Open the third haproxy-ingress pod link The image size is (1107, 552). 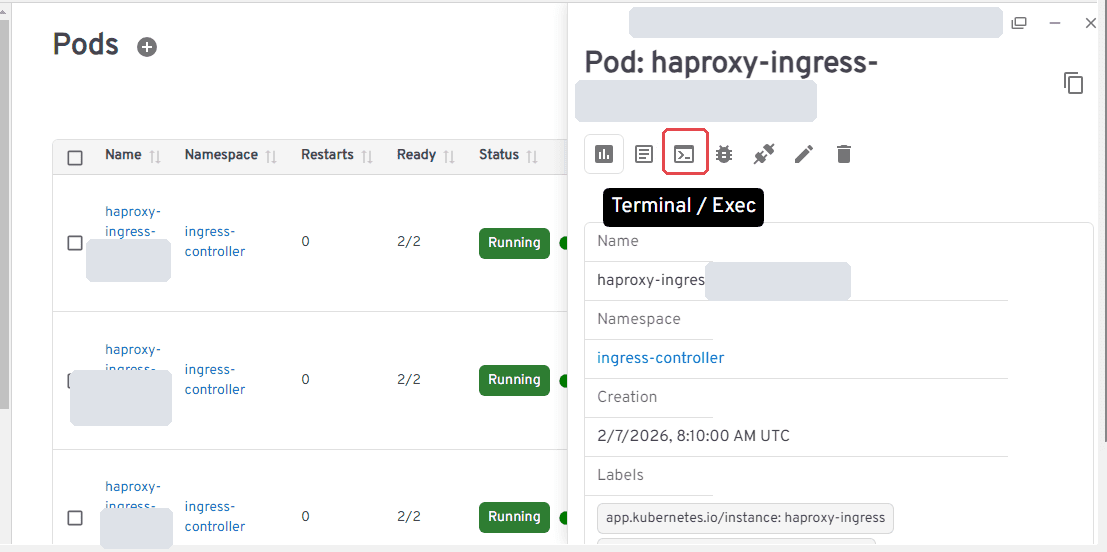point(133,496)
